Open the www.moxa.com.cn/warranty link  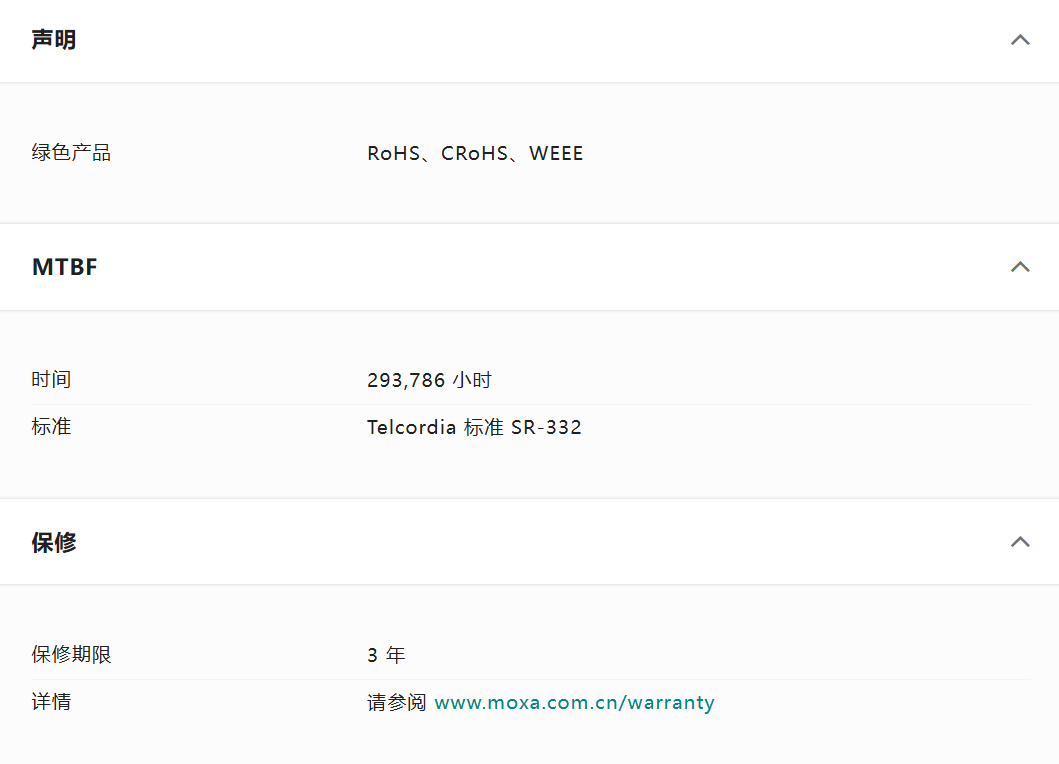coord(574,702)
